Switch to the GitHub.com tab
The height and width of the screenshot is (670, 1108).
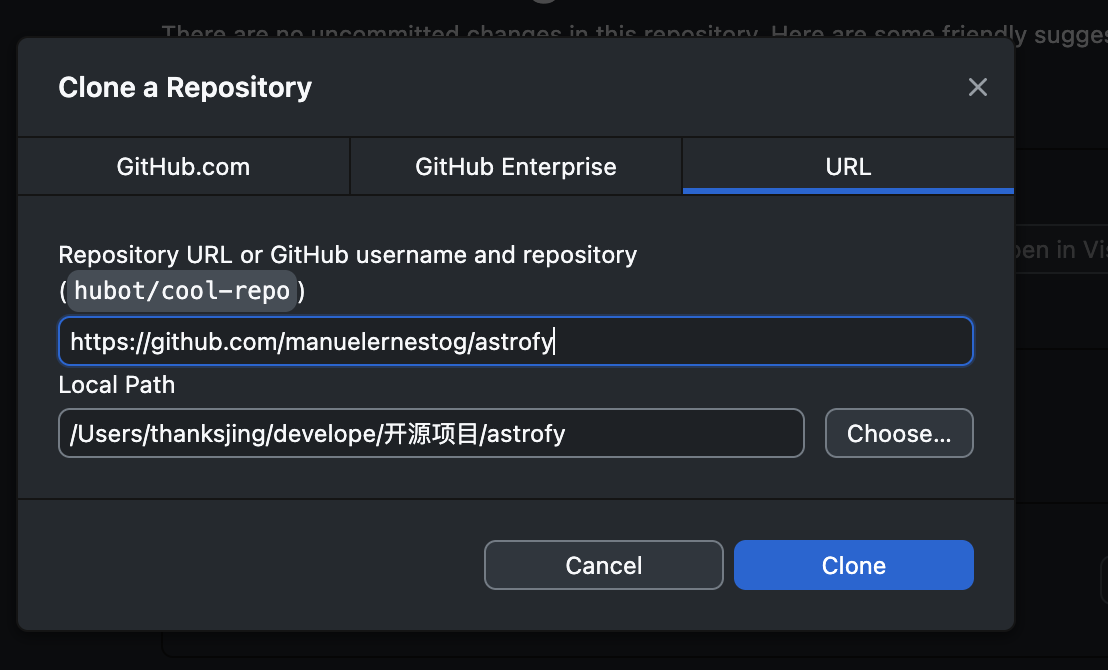(184, 166)
